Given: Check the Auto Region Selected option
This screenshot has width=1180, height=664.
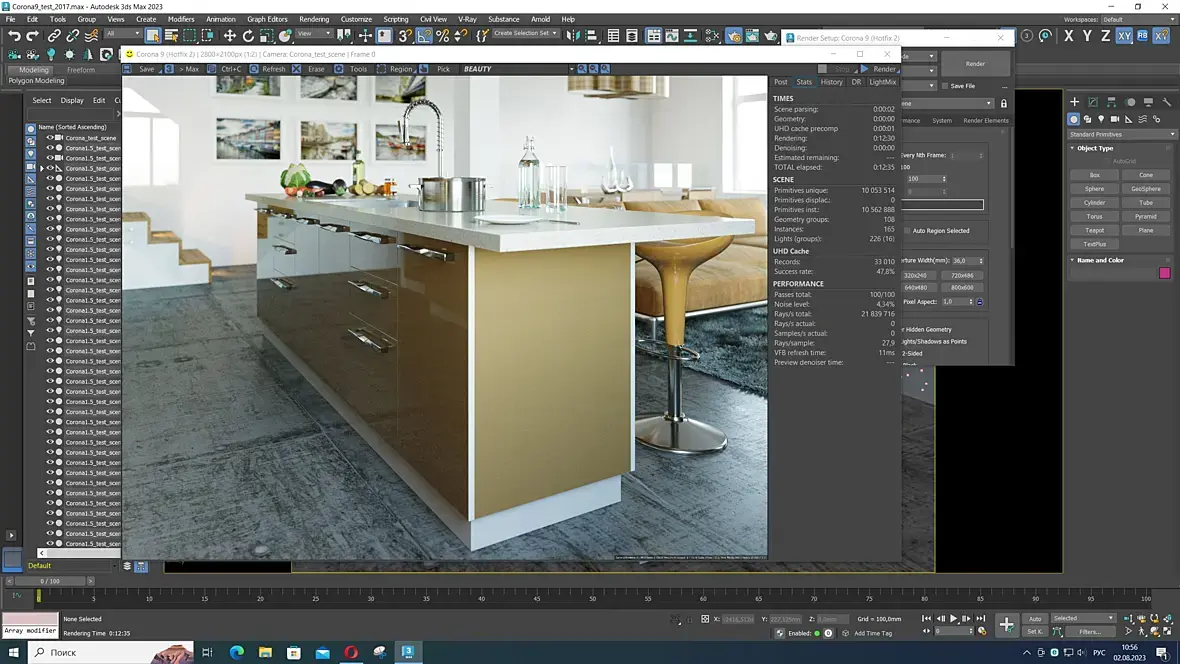Looking at the screenshot, I should click(x=907, y=231).
